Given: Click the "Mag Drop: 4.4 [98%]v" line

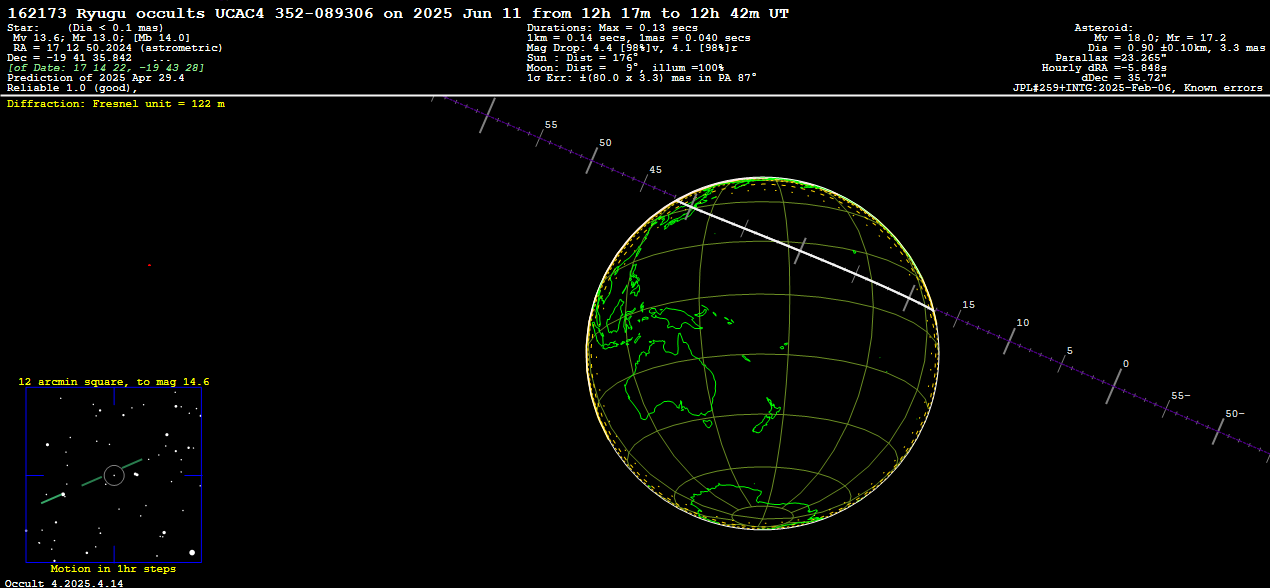Looking at the screenshot, I should (x=632, y=47).
